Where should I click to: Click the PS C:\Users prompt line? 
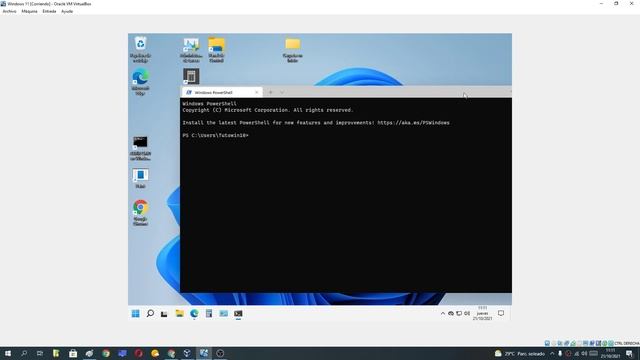215,135
